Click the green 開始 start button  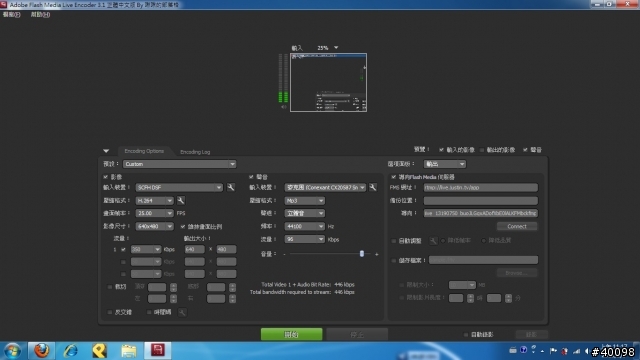[x=291, y=335]
